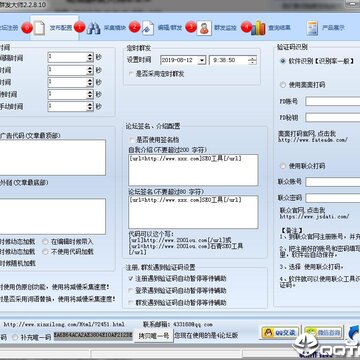Click the PD账号 input field
The height and width of the screenshot is (360, 360).
click(333, 101)
